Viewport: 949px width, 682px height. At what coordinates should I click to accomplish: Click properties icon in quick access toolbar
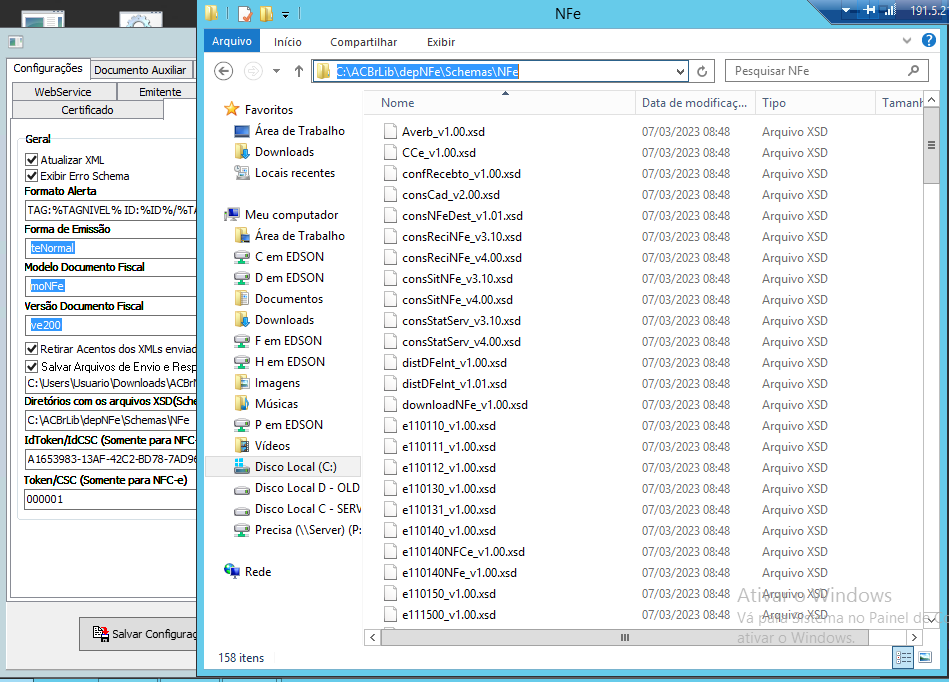(245, 13)
